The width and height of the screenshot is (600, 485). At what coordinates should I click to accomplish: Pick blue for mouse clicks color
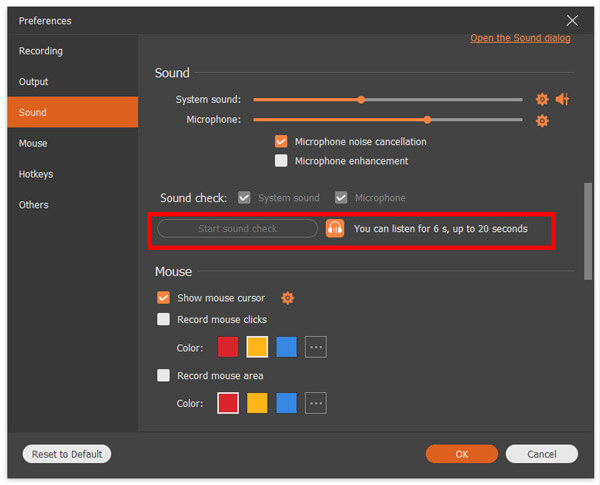point(287,347)
